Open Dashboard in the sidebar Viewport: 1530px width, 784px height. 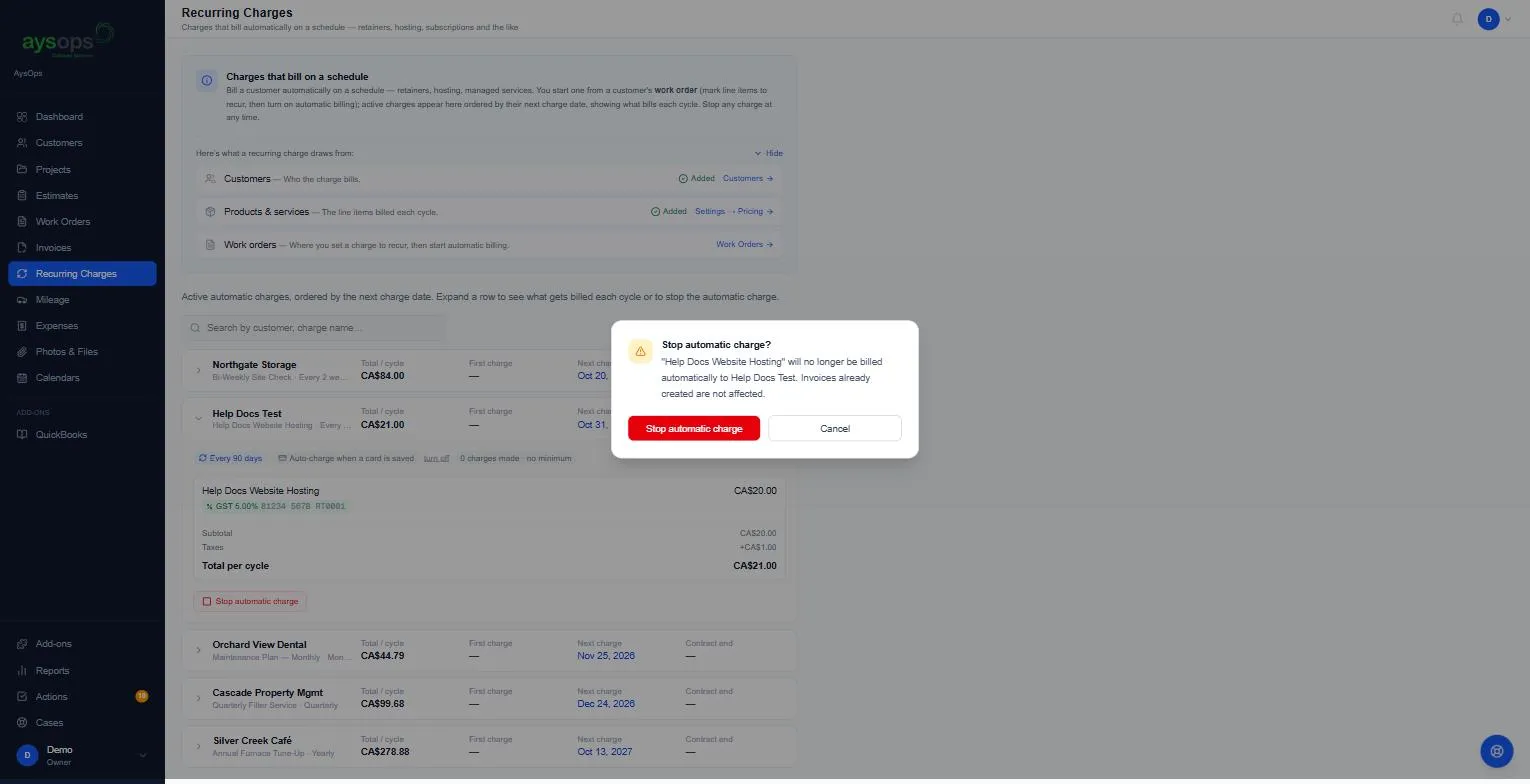(x=82, y=117)
